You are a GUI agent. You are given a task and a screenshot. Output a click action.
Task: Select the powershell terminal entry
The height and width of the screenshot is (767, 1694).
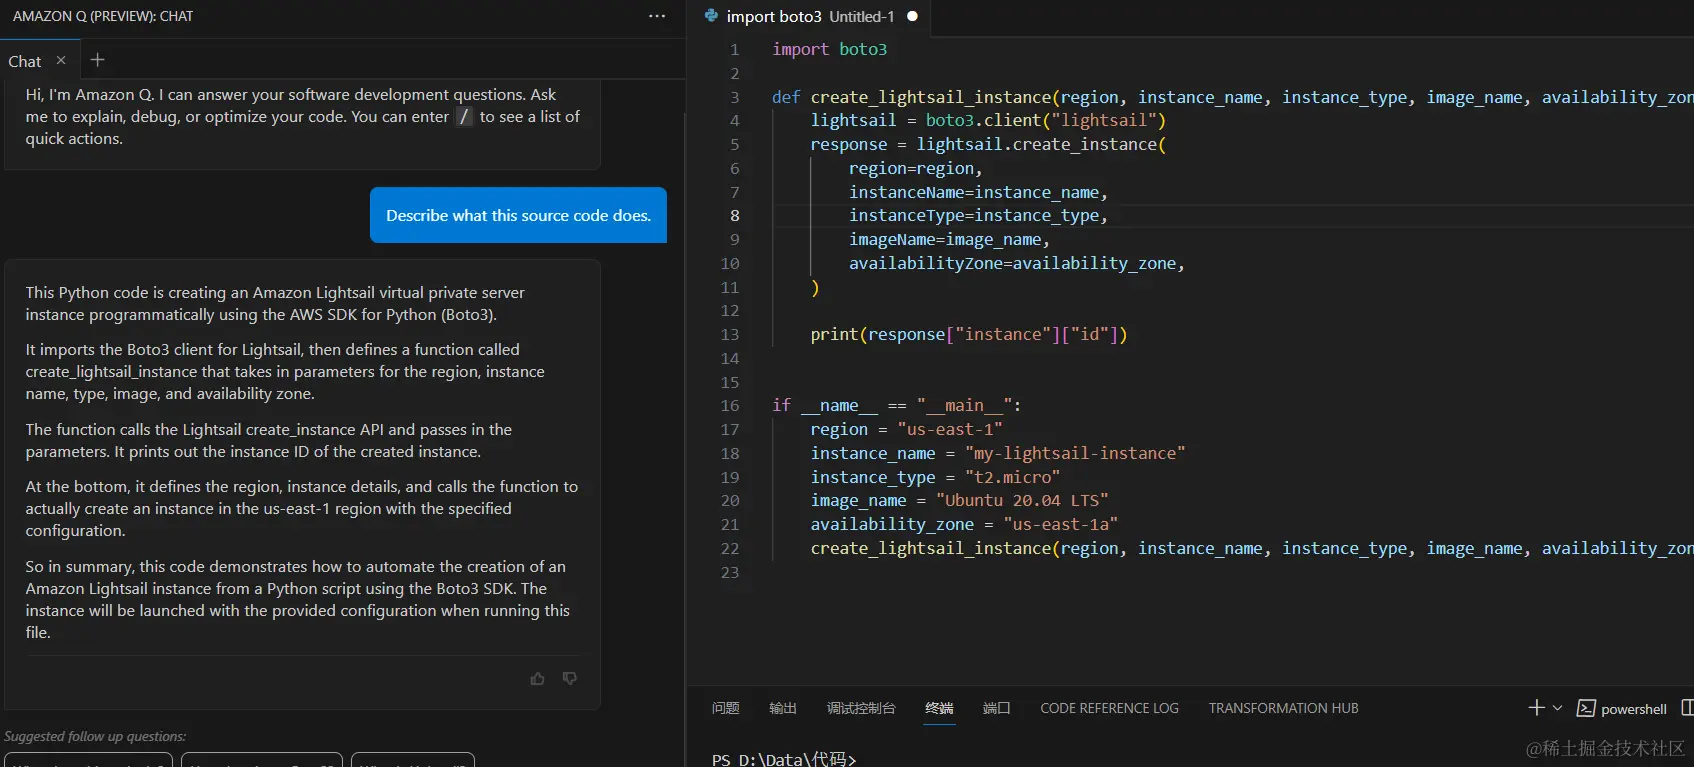(x=1622, y=709)
